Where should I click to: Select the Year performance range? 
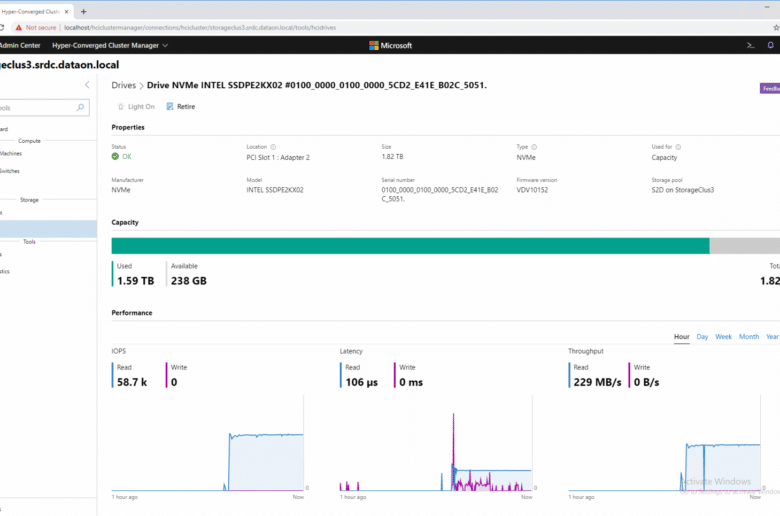coord(772,337)
